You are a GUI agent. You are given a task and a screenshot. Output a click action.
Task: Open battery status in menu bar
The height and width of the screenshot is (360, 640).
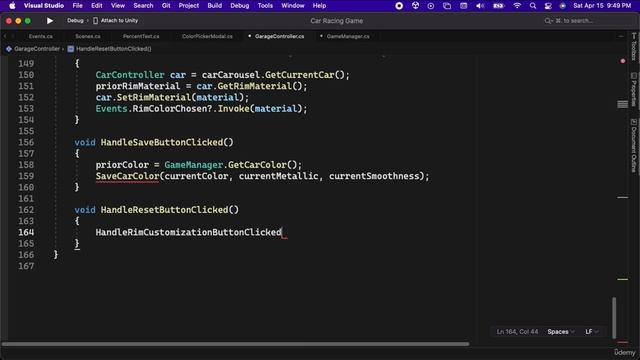pyautogui.click(x=498, y=6)
